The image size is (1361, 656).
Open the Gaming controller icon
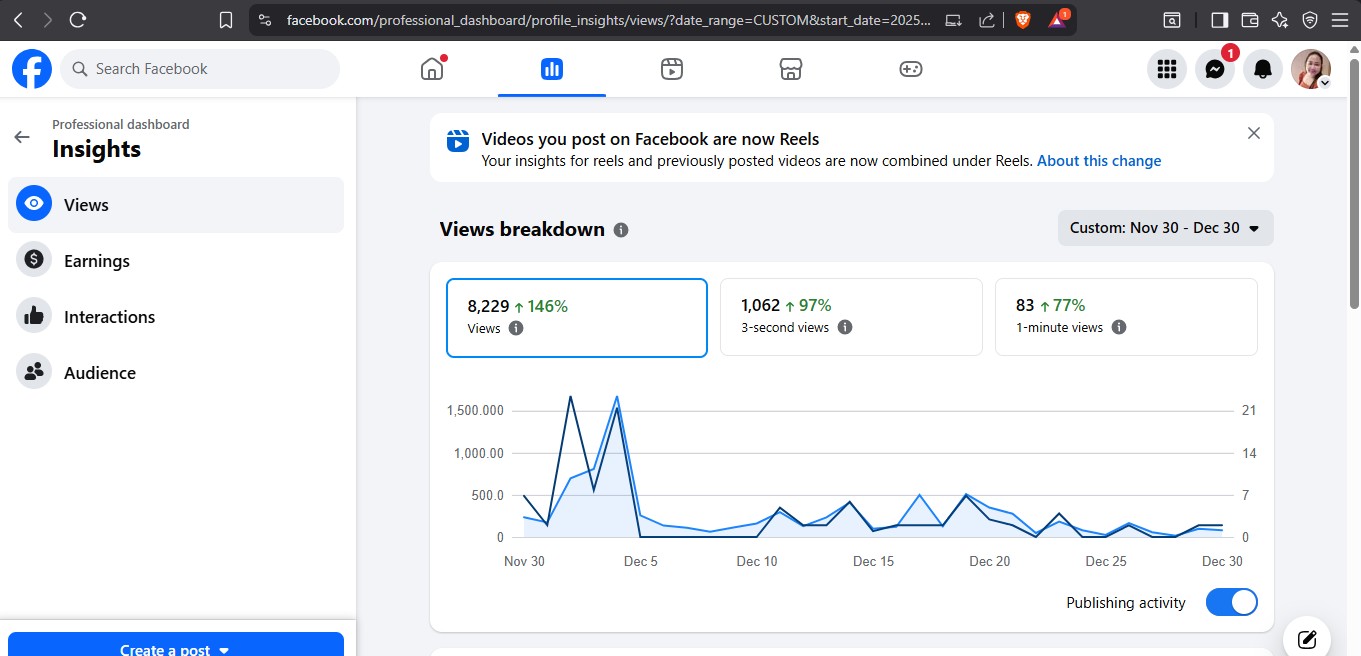[910, 69]
